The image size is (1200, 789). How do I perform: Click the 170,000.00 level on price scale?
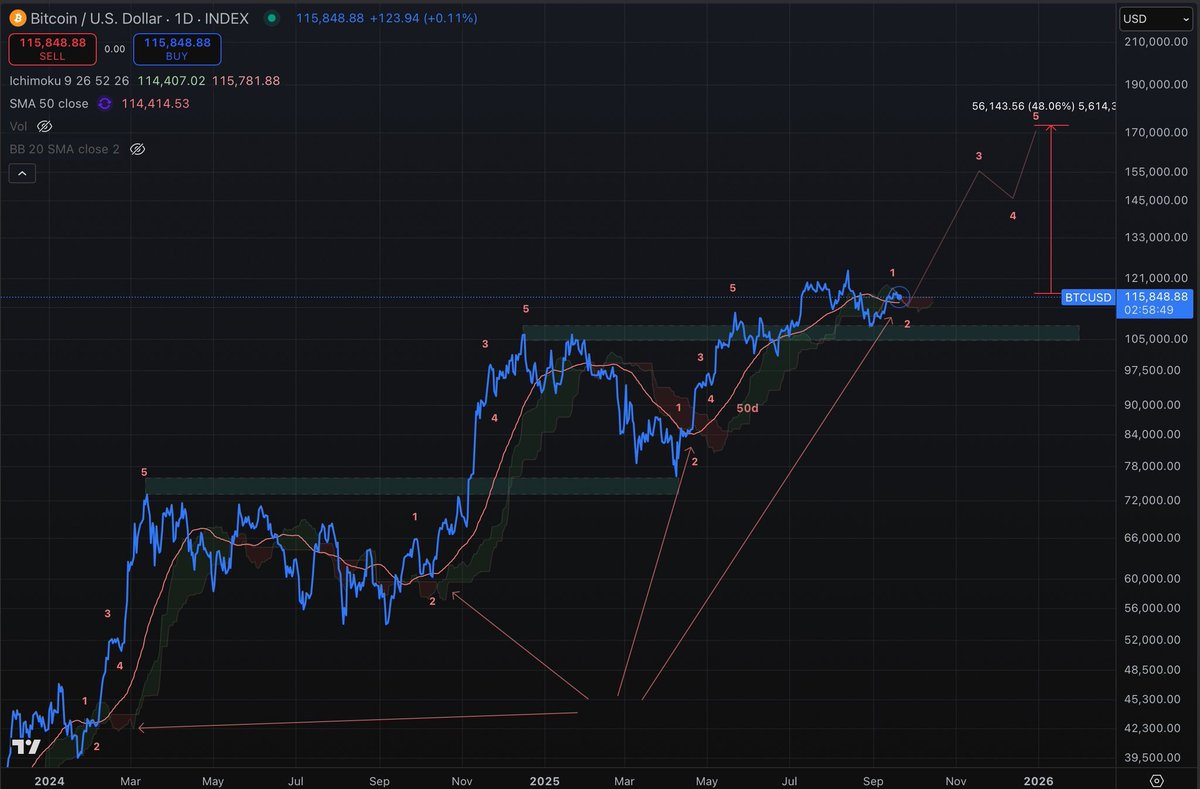click(1152, 132)
